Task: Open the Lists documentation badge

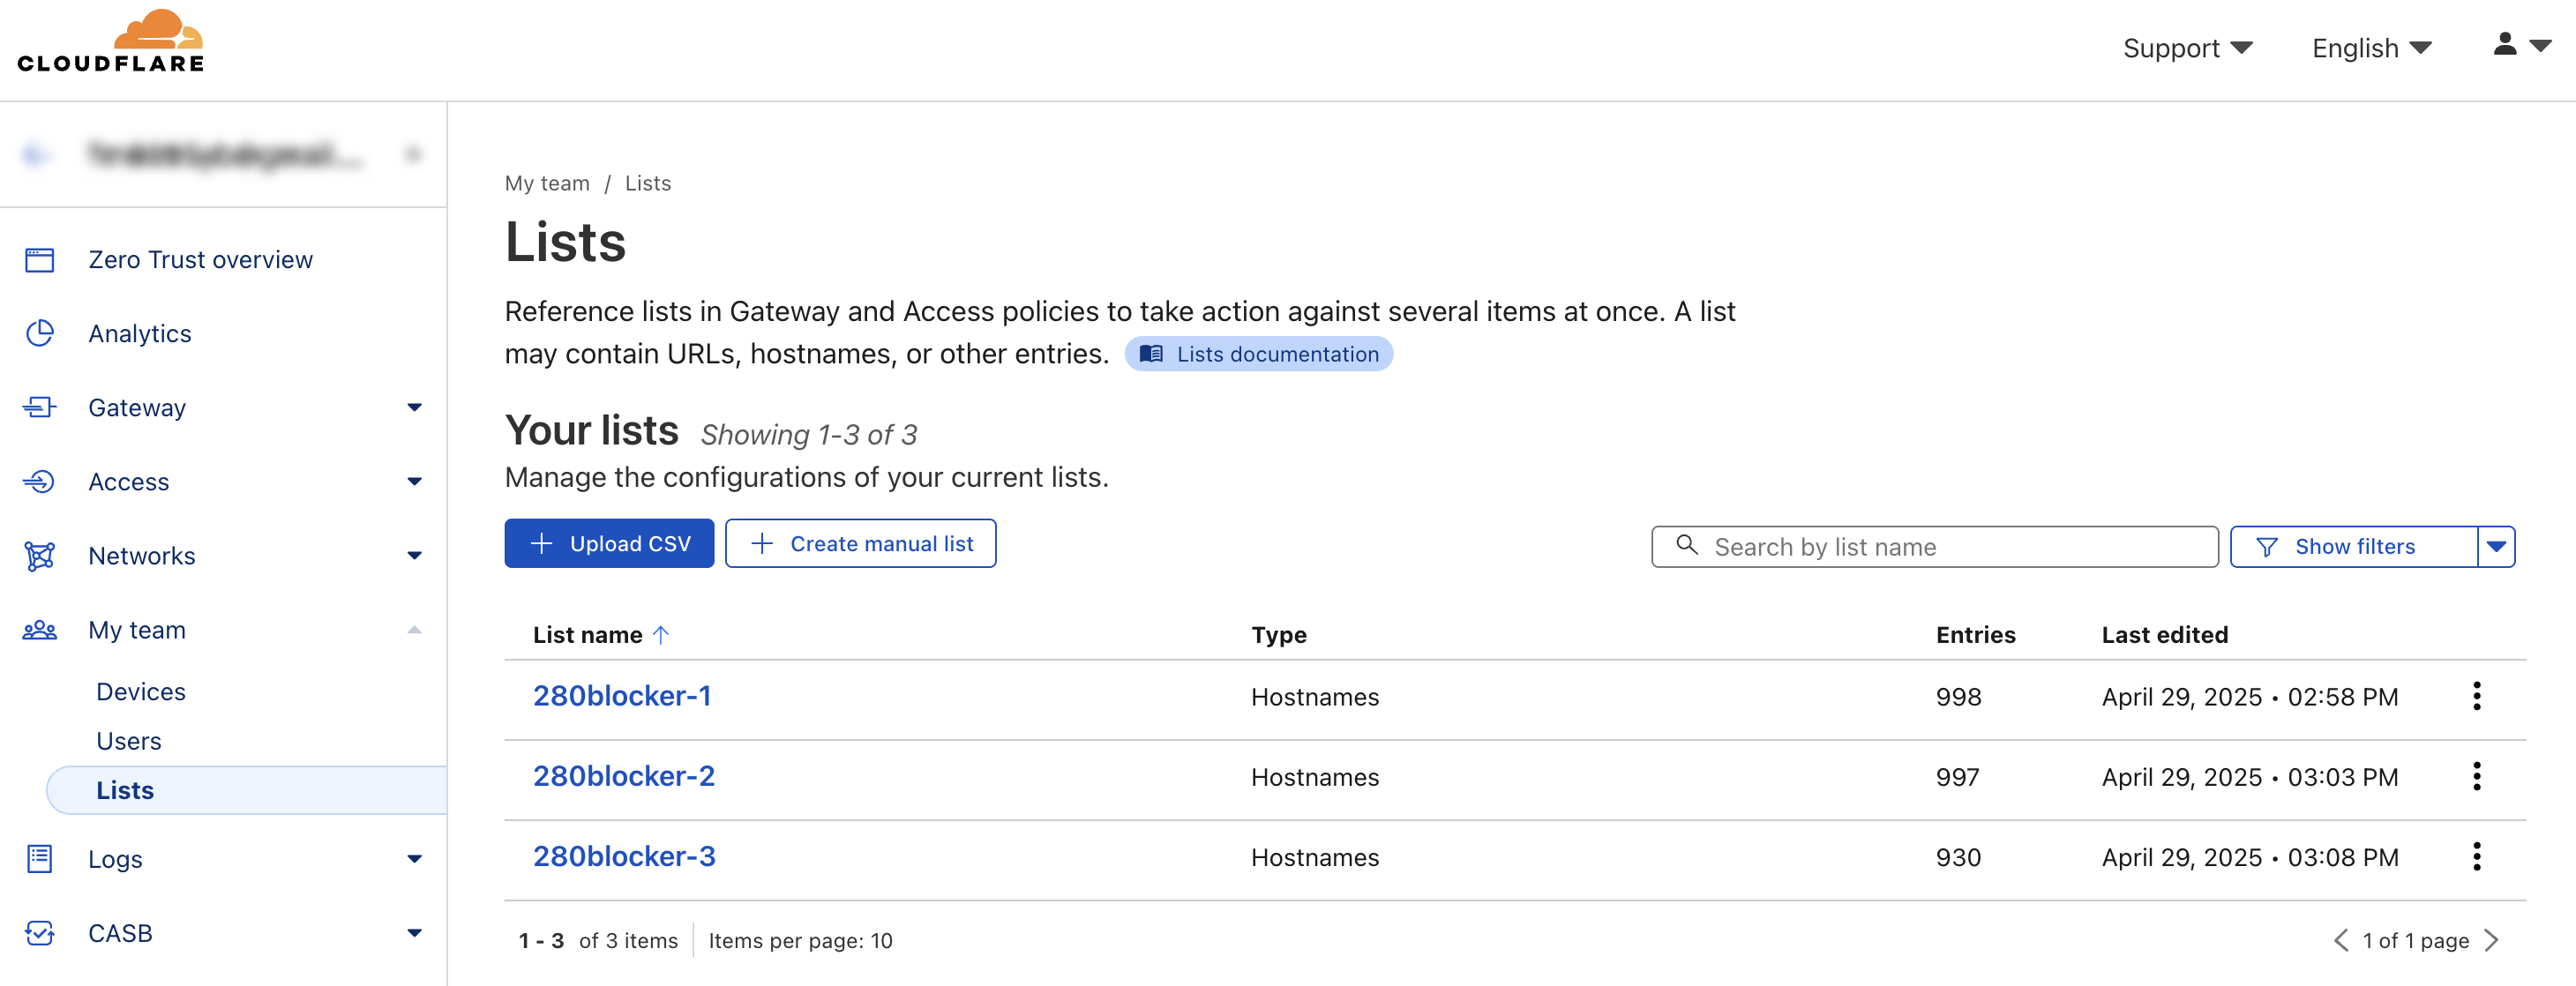Action: [x=1258, y=354]
